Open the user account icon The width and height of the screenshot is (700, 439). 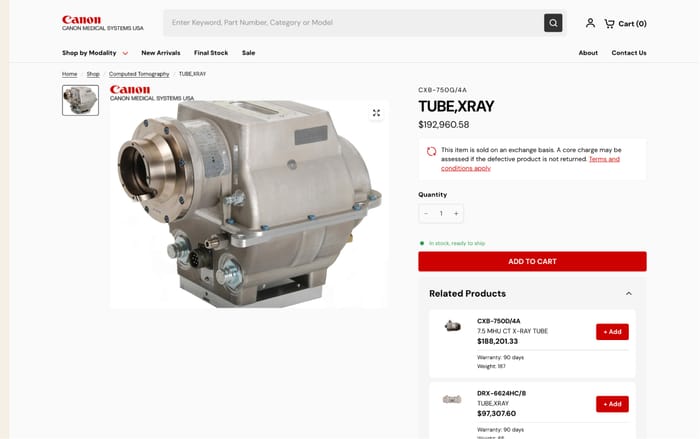click(x=590, y=23)
